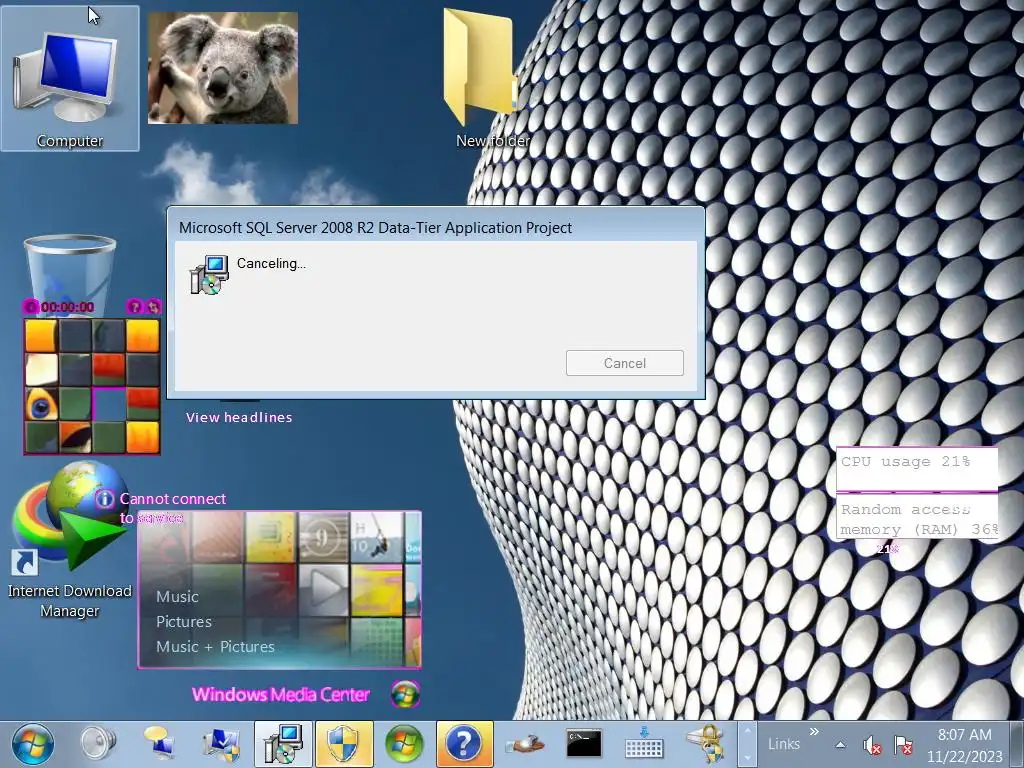Click the puzzle solve/shuffle icon
1024x768 pixels.
click(153, 306)
